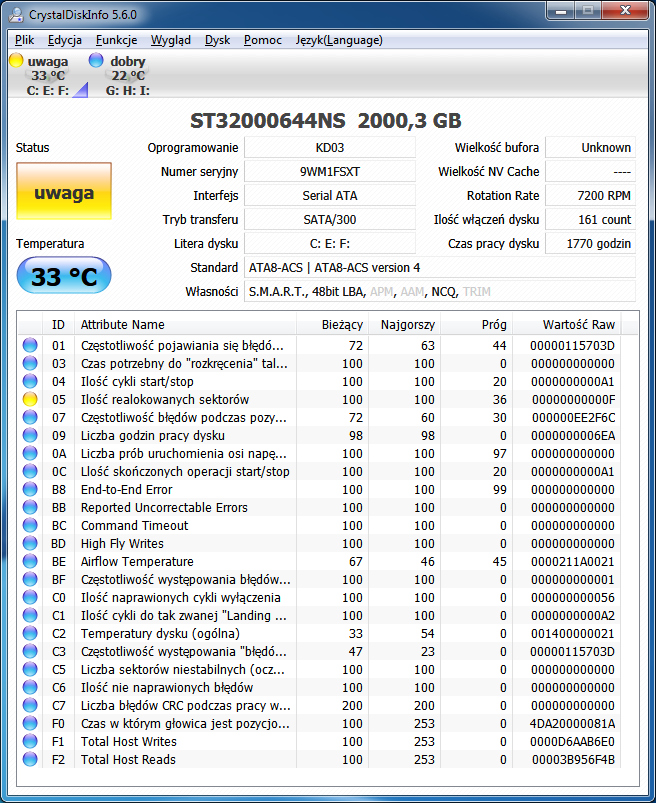Click the blue status icon for Command Timeout row
The height and width of the screenshot is (803, 656).
click(30, 525)
